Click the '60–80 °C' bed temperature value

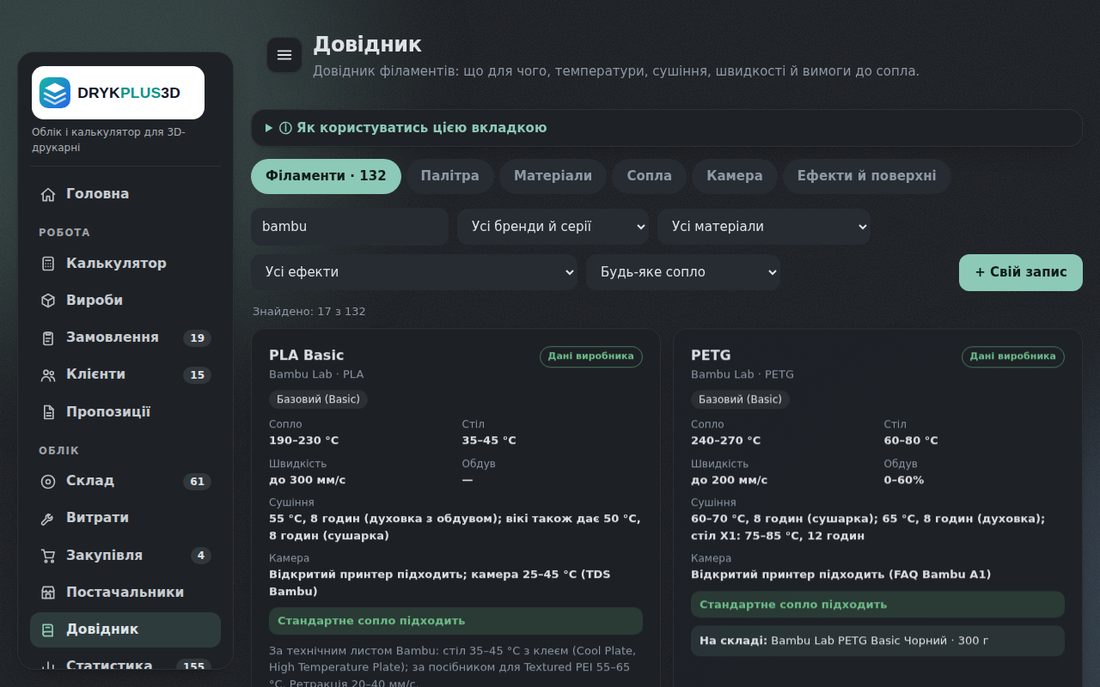(x=911, y=441)
